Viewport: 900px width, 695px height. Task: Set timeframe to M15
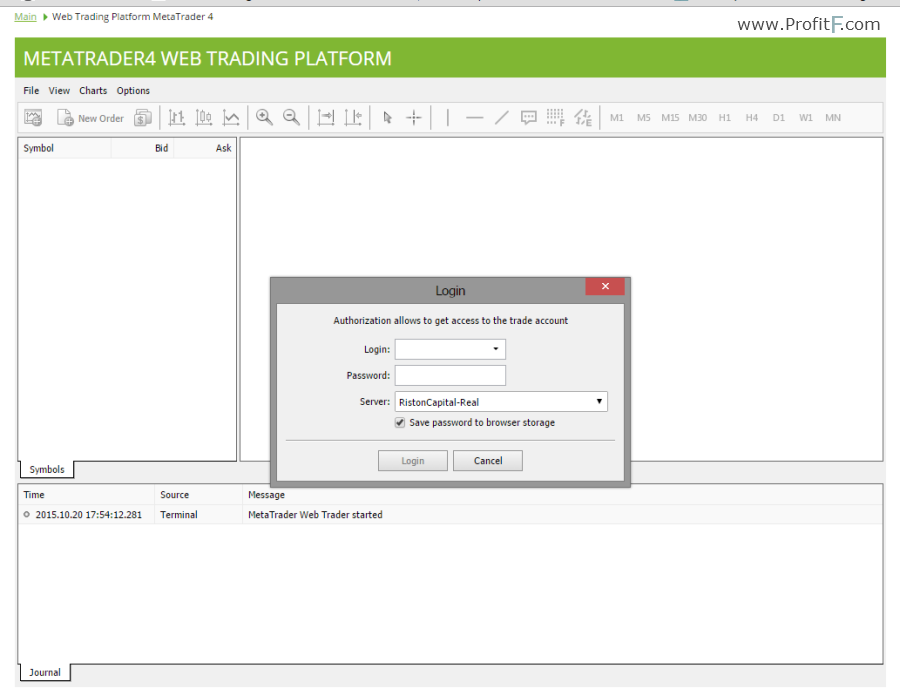coord(670,118)
